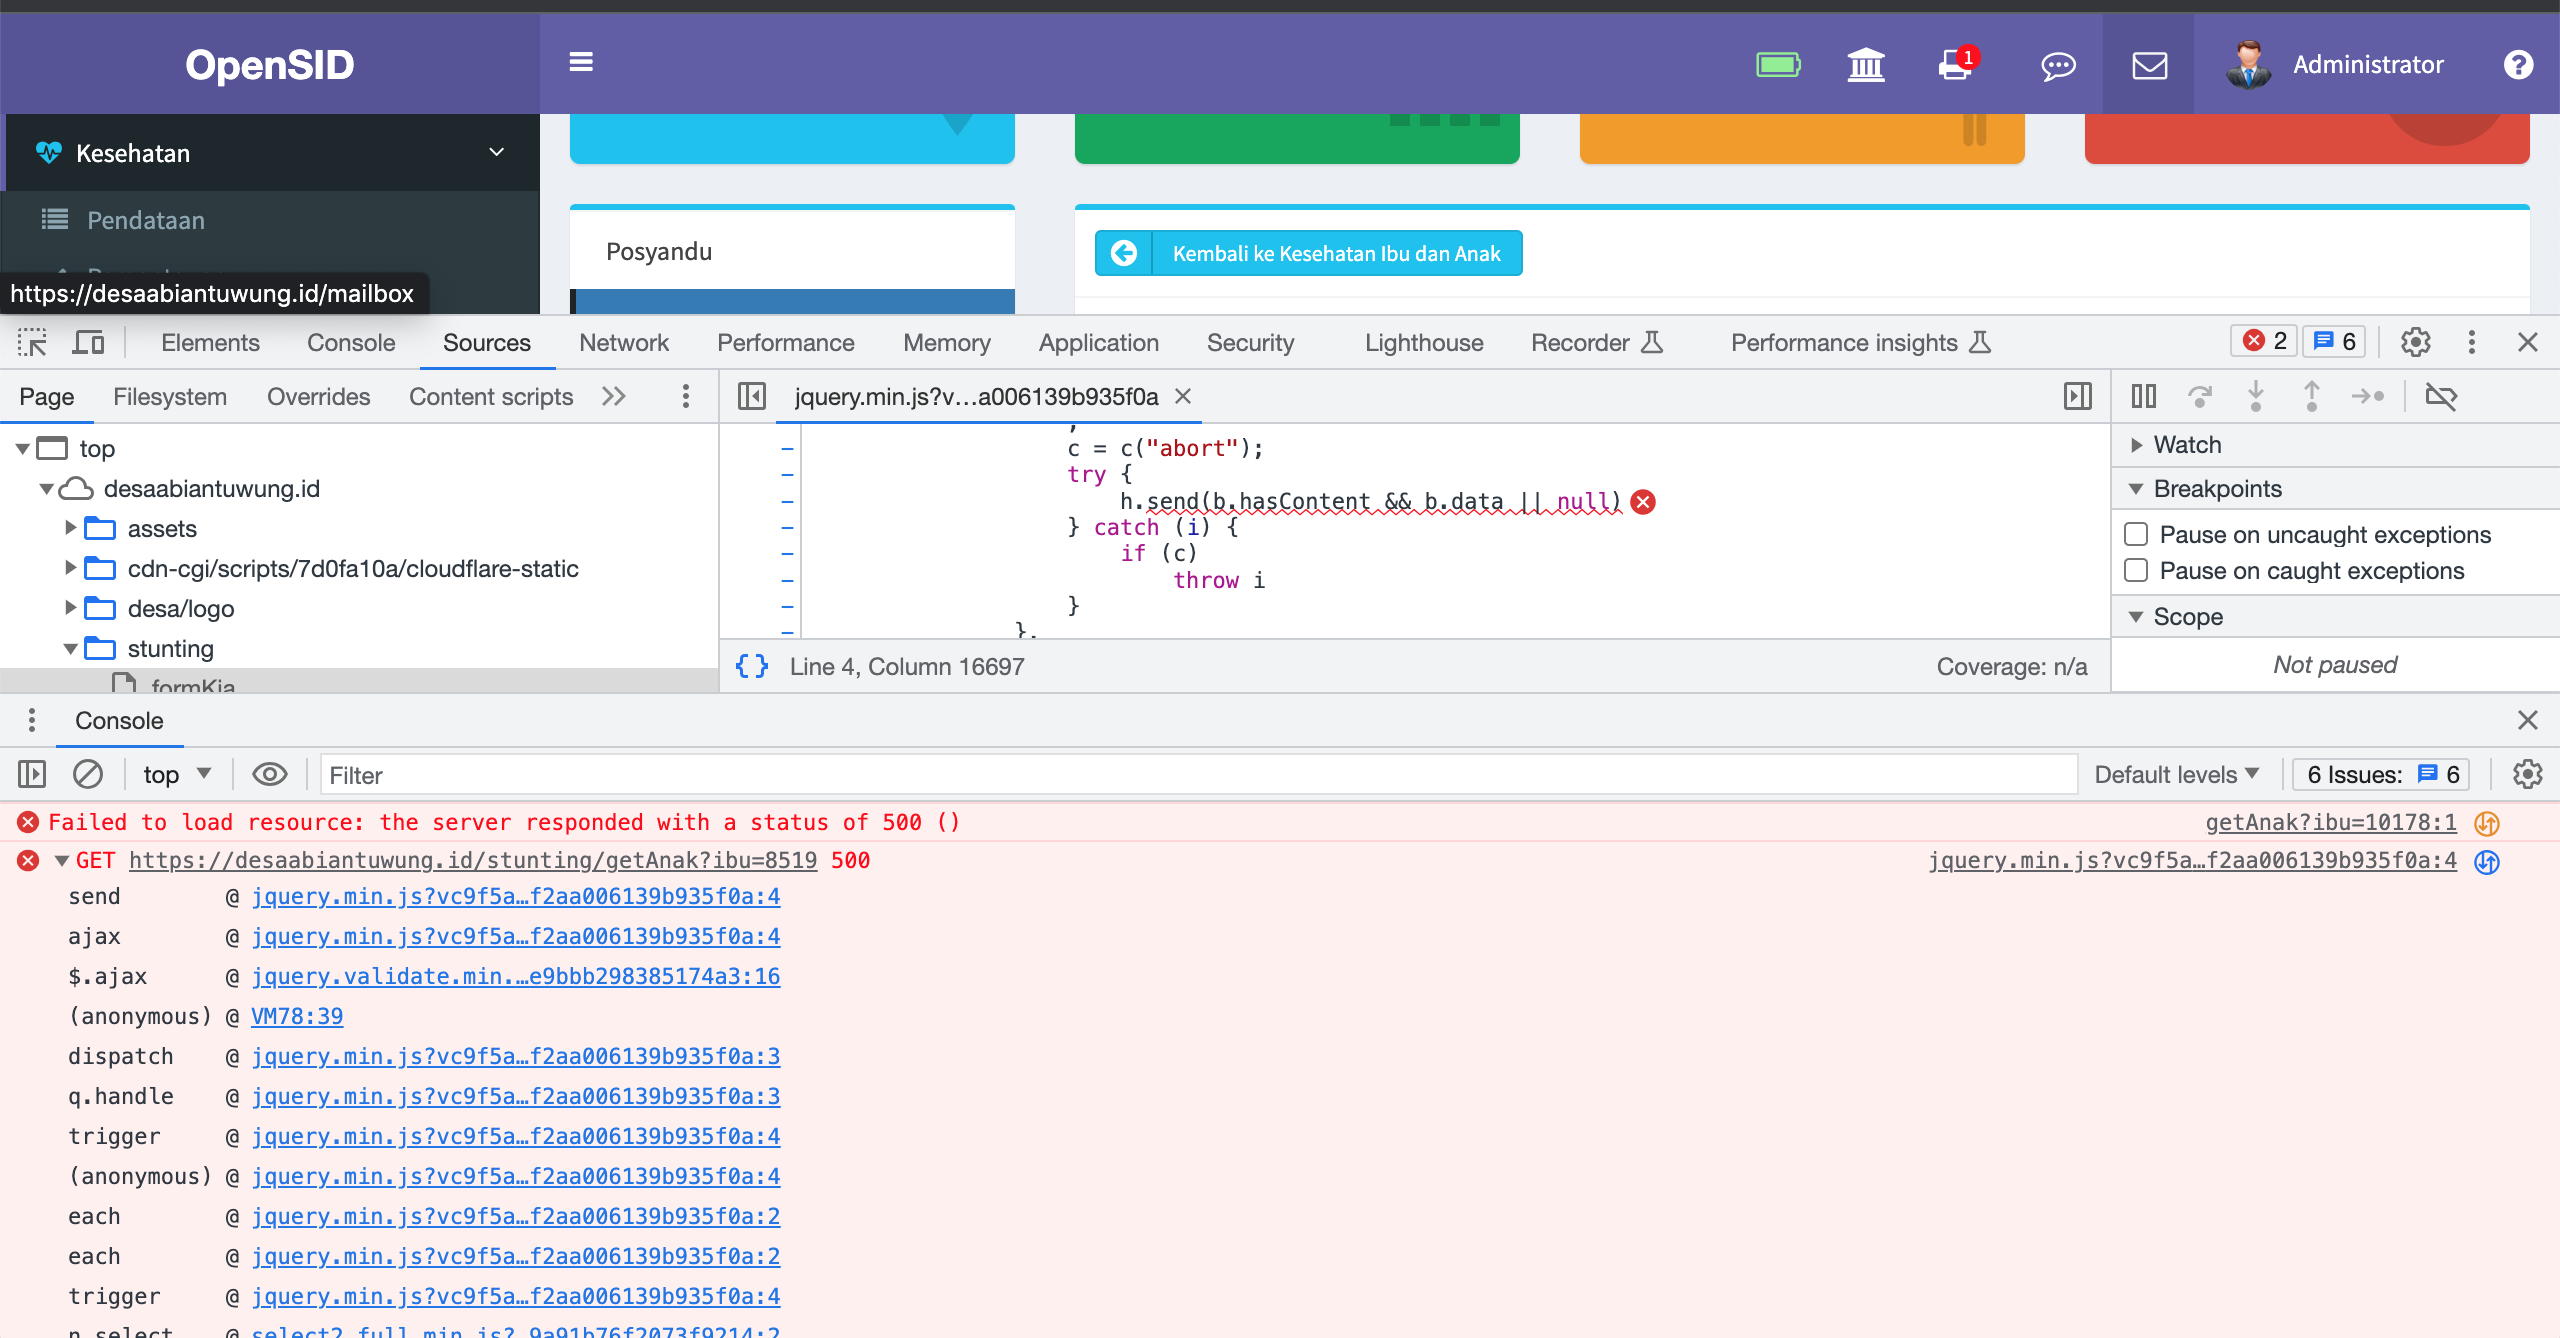Click the notifications briefcase icon with badge 1

tap(1952, 65)
